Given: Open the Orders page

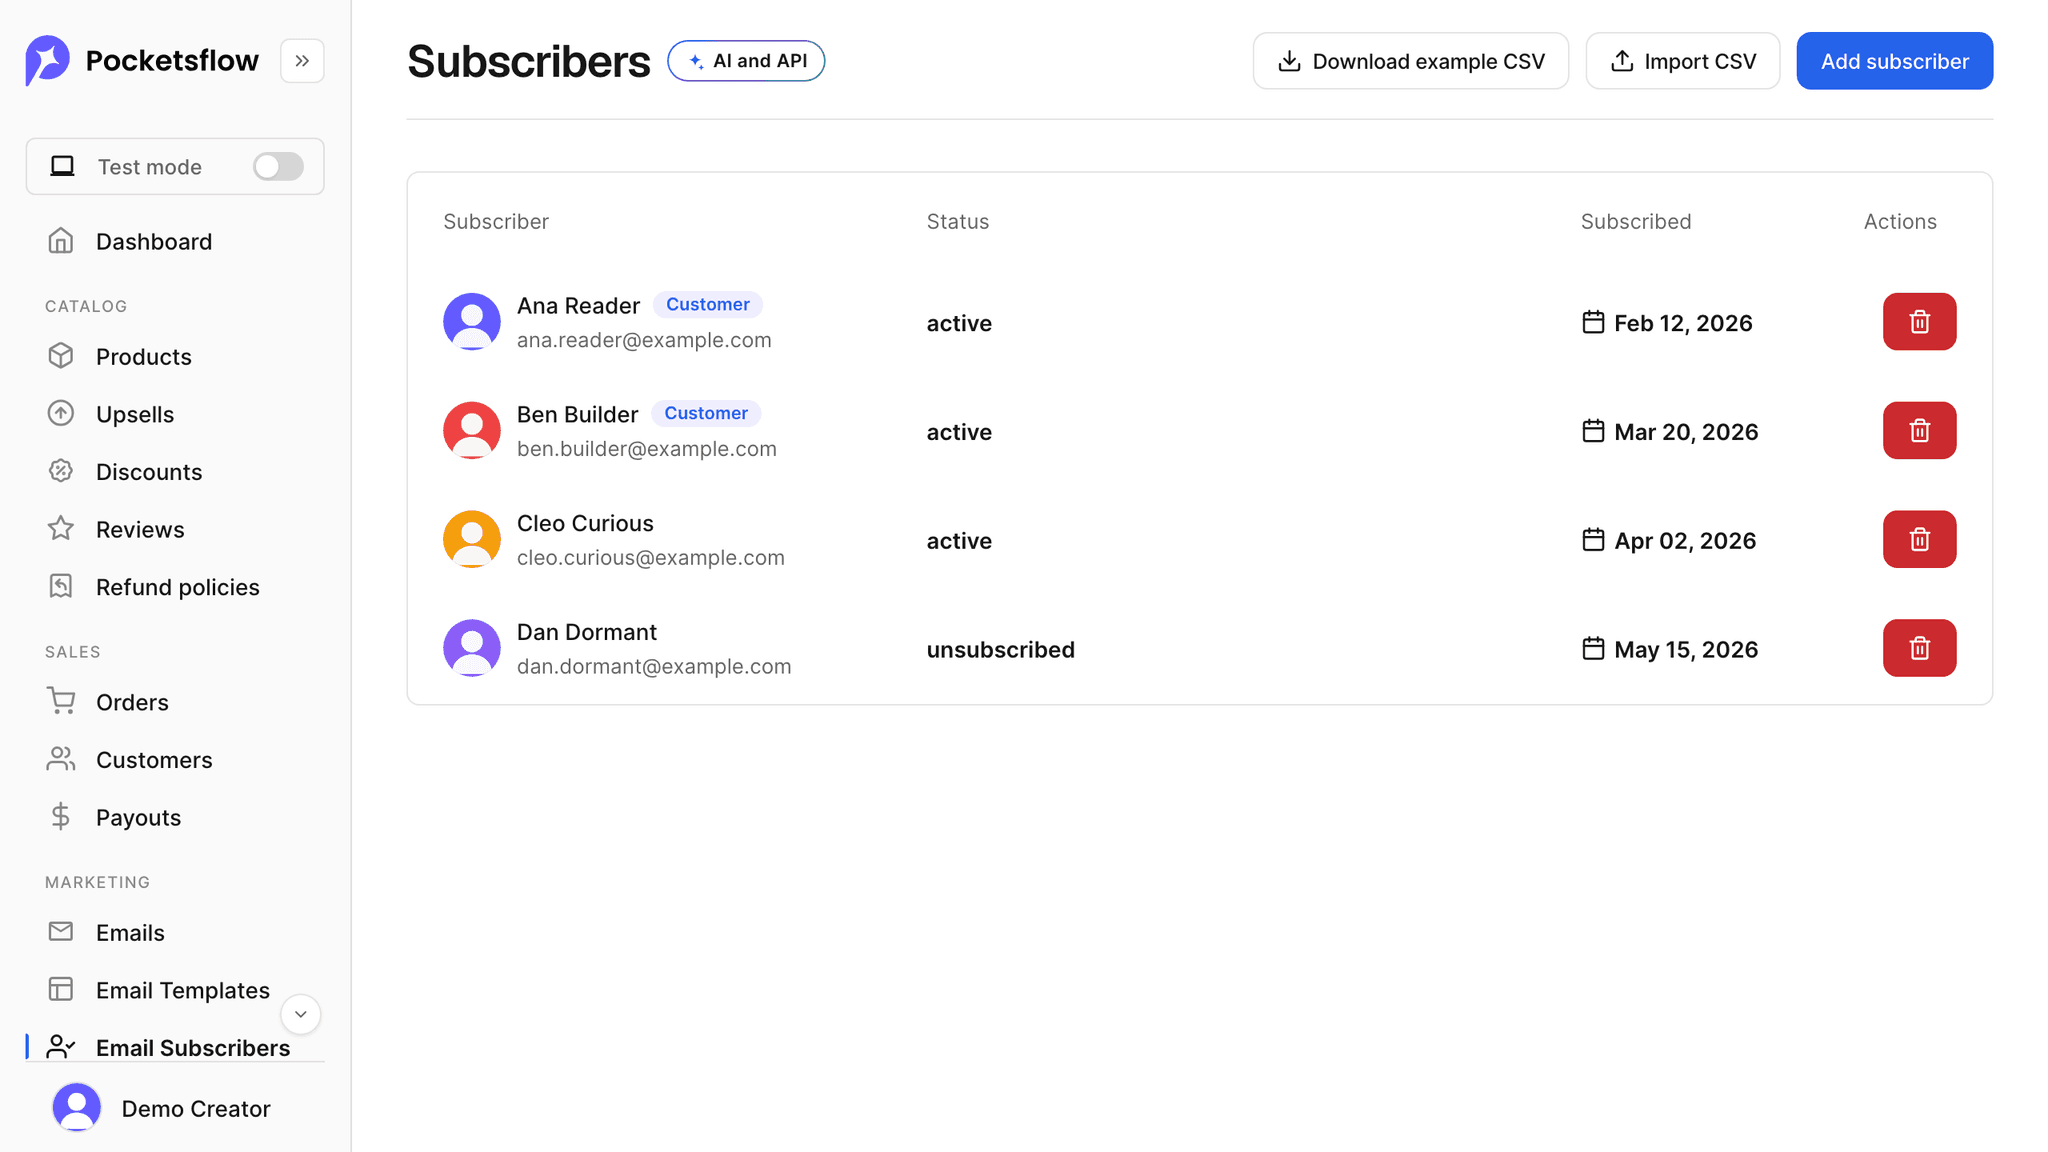Looking at the screenshot, I should point(132,702).
